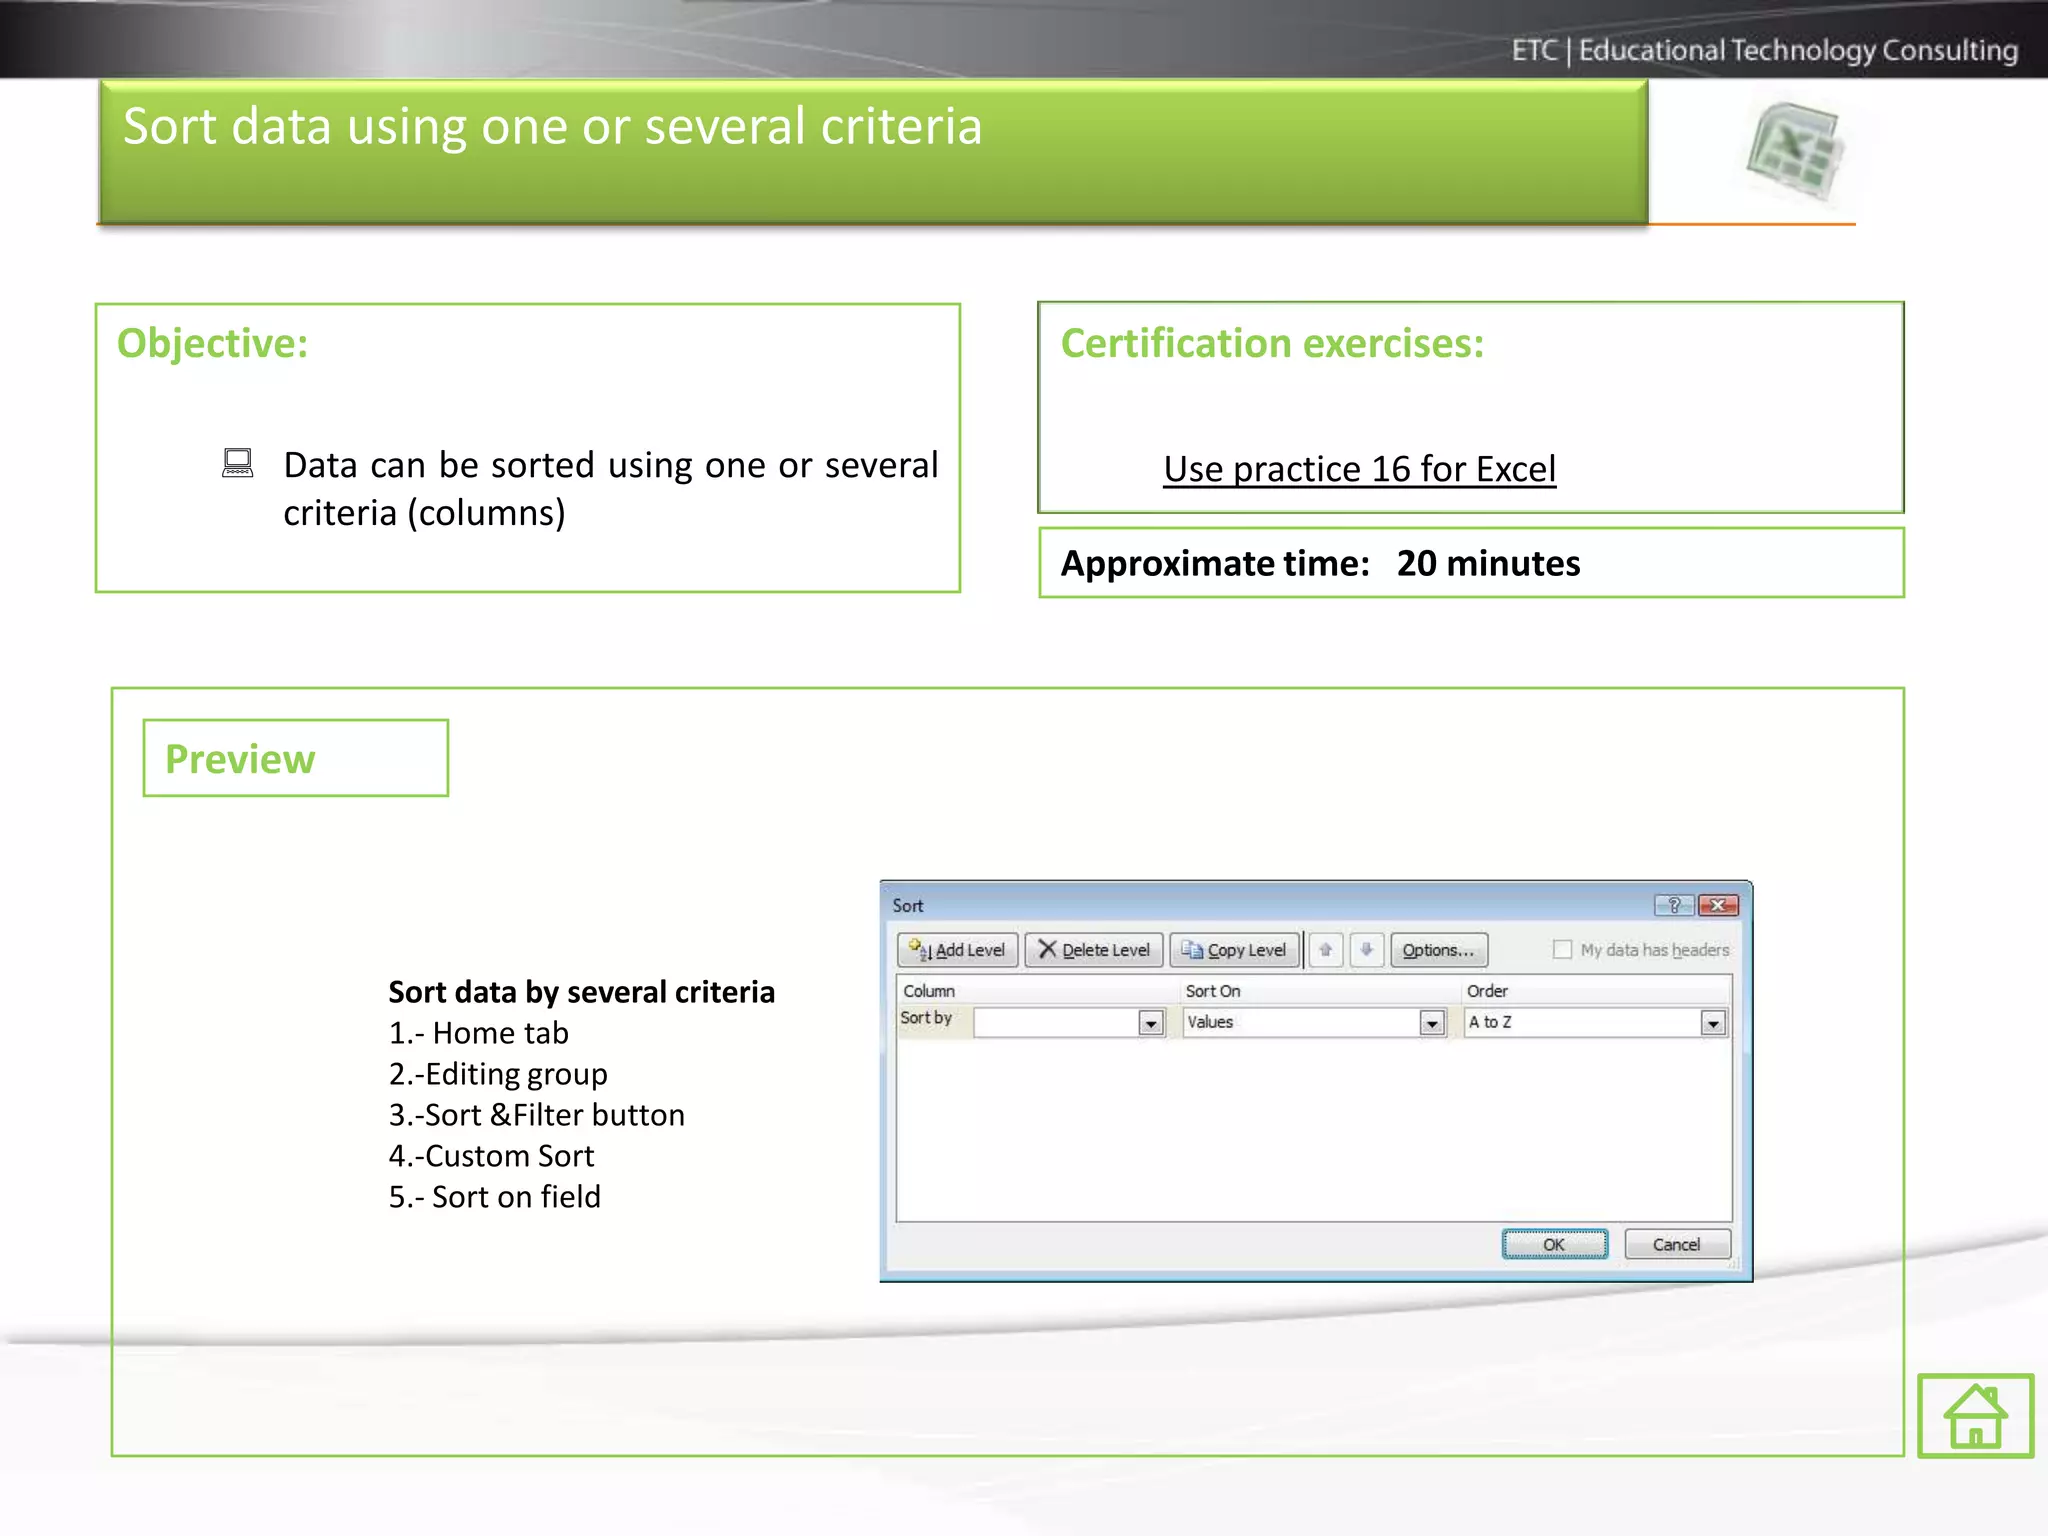The height and width of the screenshot is (1536, 2048).
Task: Click Approximate time 20 minutes text
Action: tap(1320, 563)
